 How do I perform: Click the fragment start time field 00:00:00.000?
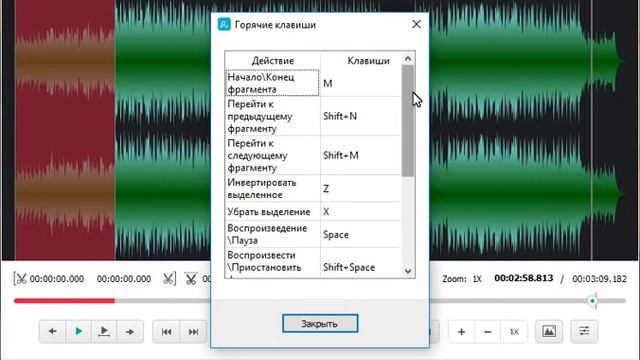pos(57,279)
